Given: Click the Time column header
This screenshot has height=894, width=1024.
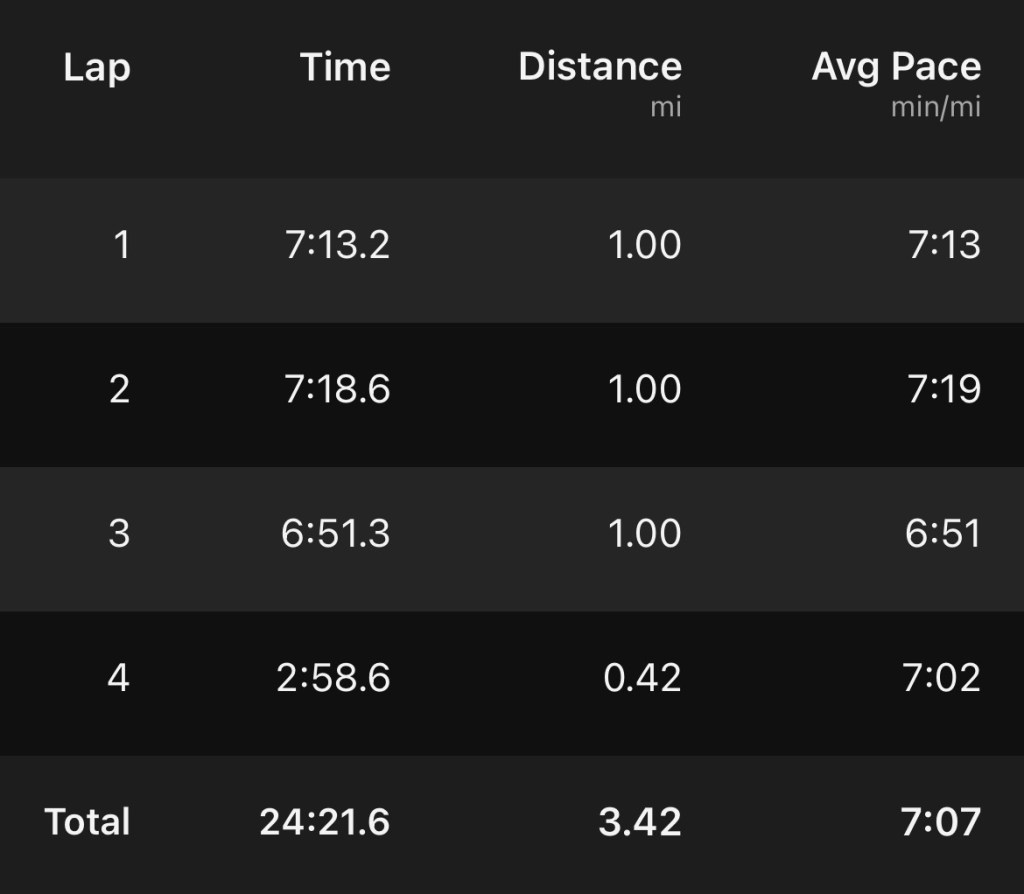Looking at the screenshot, I should (345, 68).
